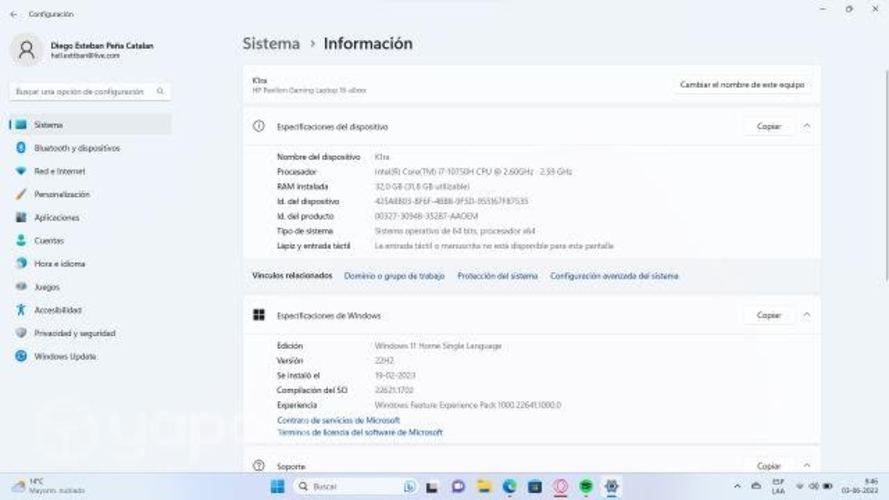Viewport: 889px width, 500px height.
Task: Collapse Especificaciones de Windows section
Action: (x=807, y=315)
